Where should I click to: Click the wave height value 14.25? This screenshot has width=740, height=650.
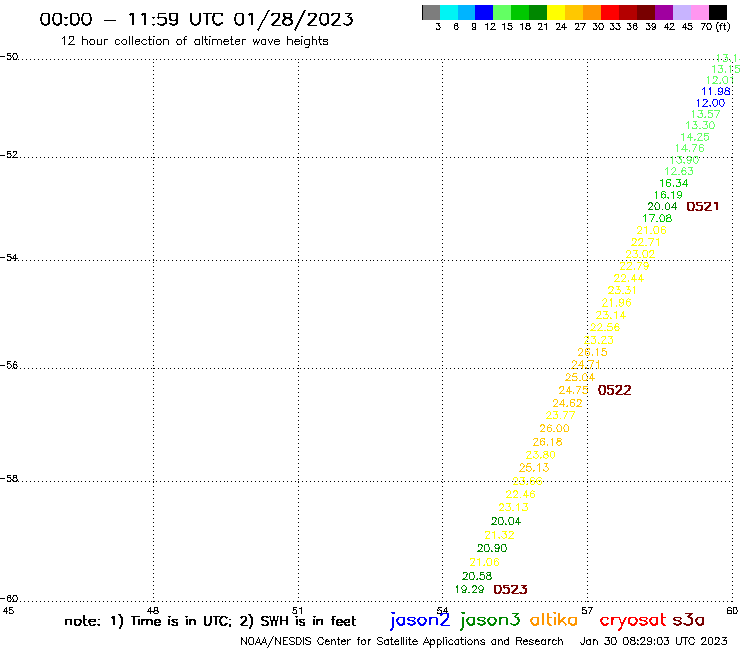(x=695, y=137)
